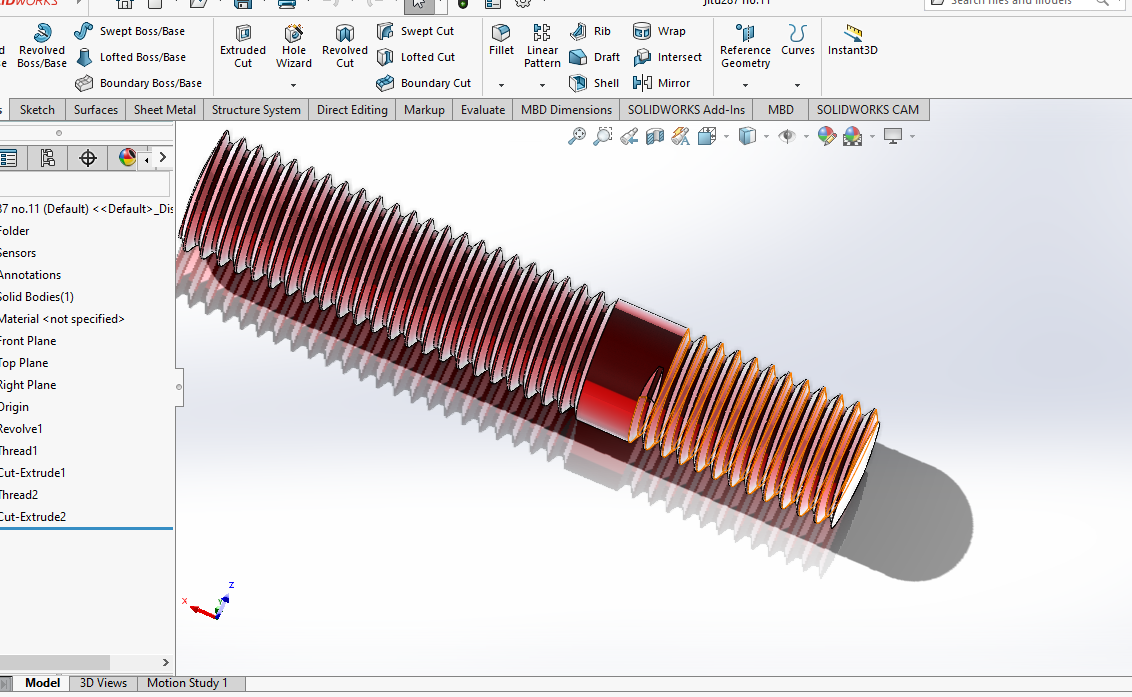Viewport: 1132px width, 697px height.
Task: Switch to the Direct Editing tab
Action: 352,110
